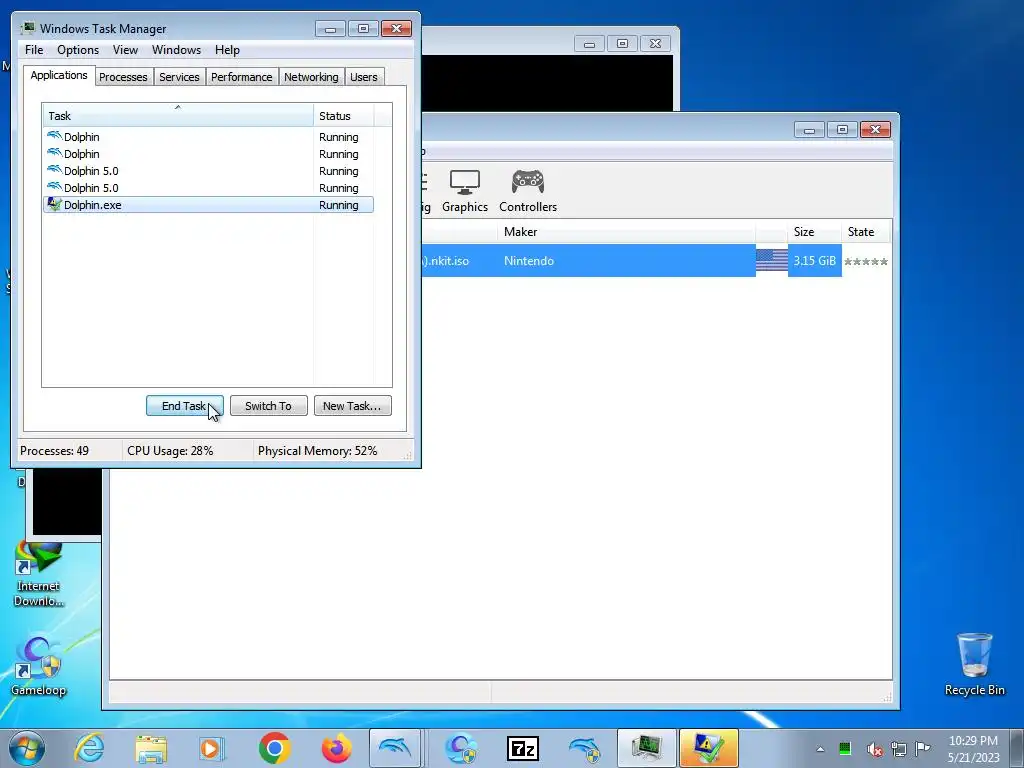Switch to Task Manager taskbar button

coord(646,748)
